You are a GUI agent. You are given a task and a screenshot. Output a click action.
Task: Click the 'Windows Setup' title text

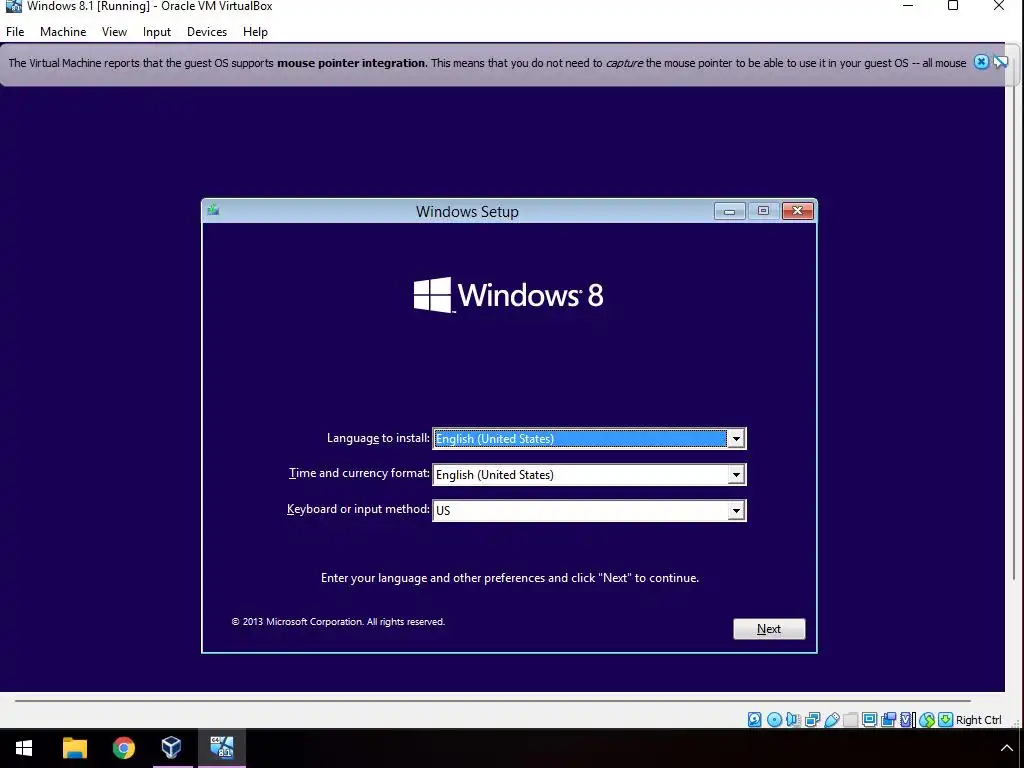tap(467, 212)
